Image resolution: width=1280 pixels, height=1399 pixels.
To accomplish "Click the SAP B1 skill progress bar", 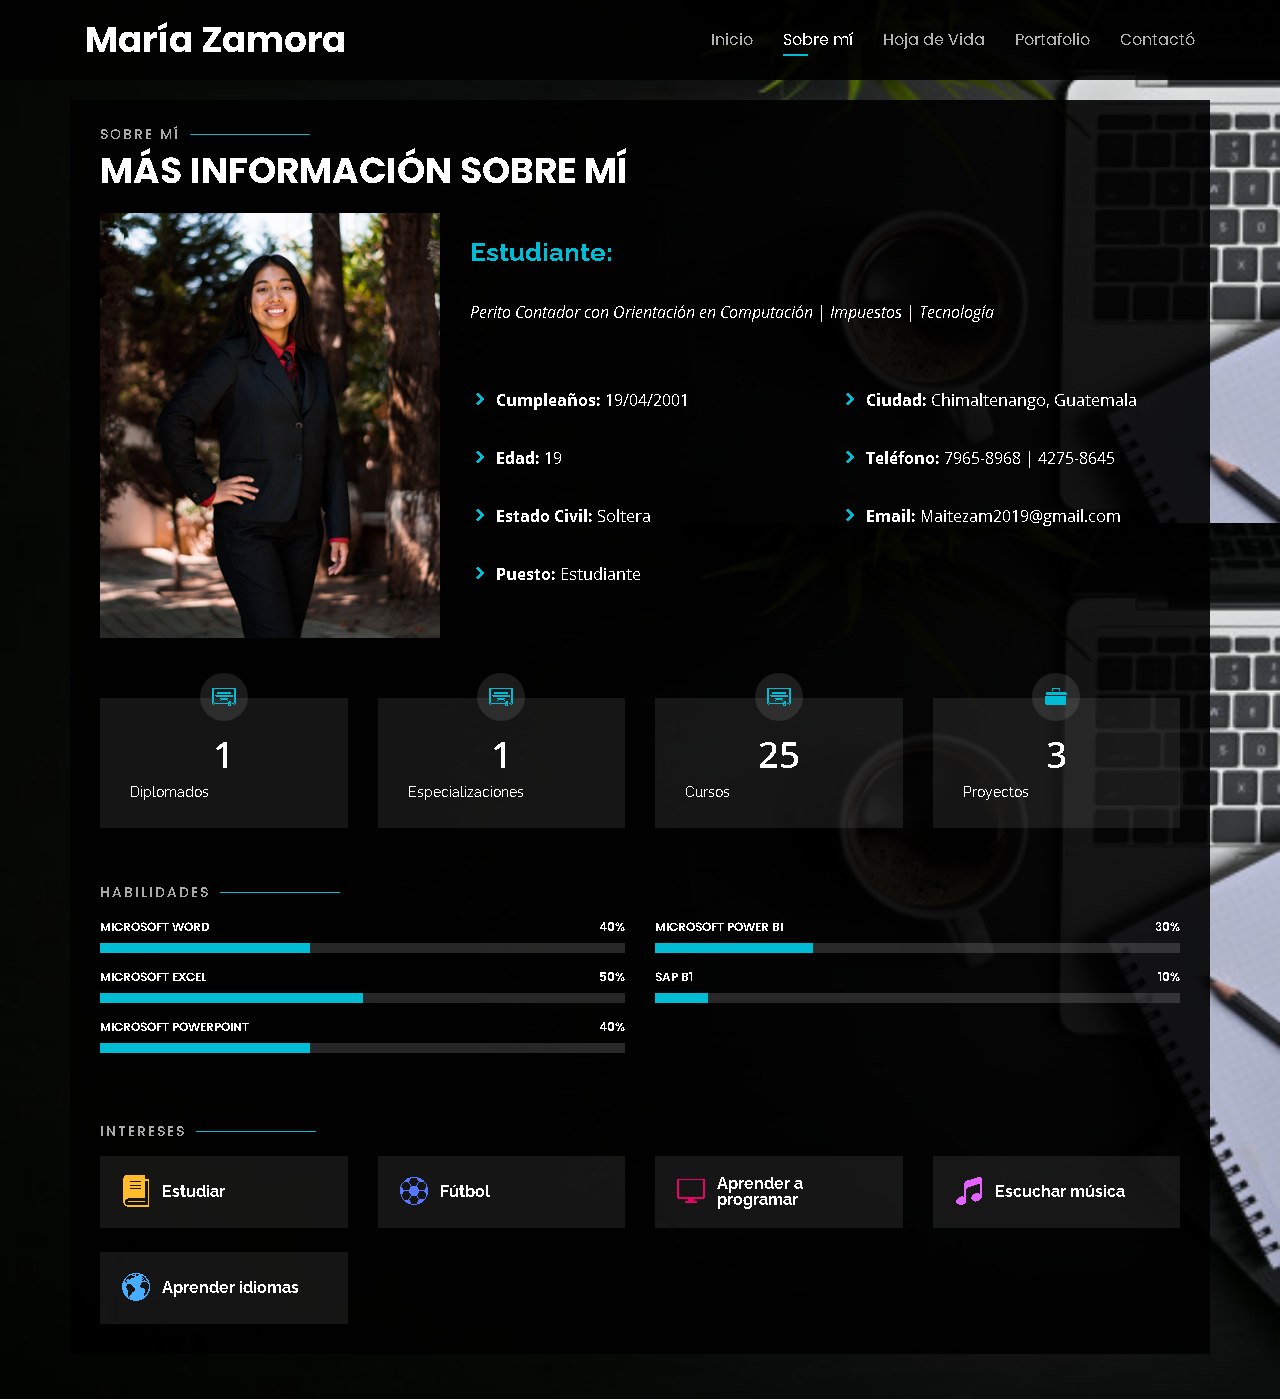I will [917, 998].
